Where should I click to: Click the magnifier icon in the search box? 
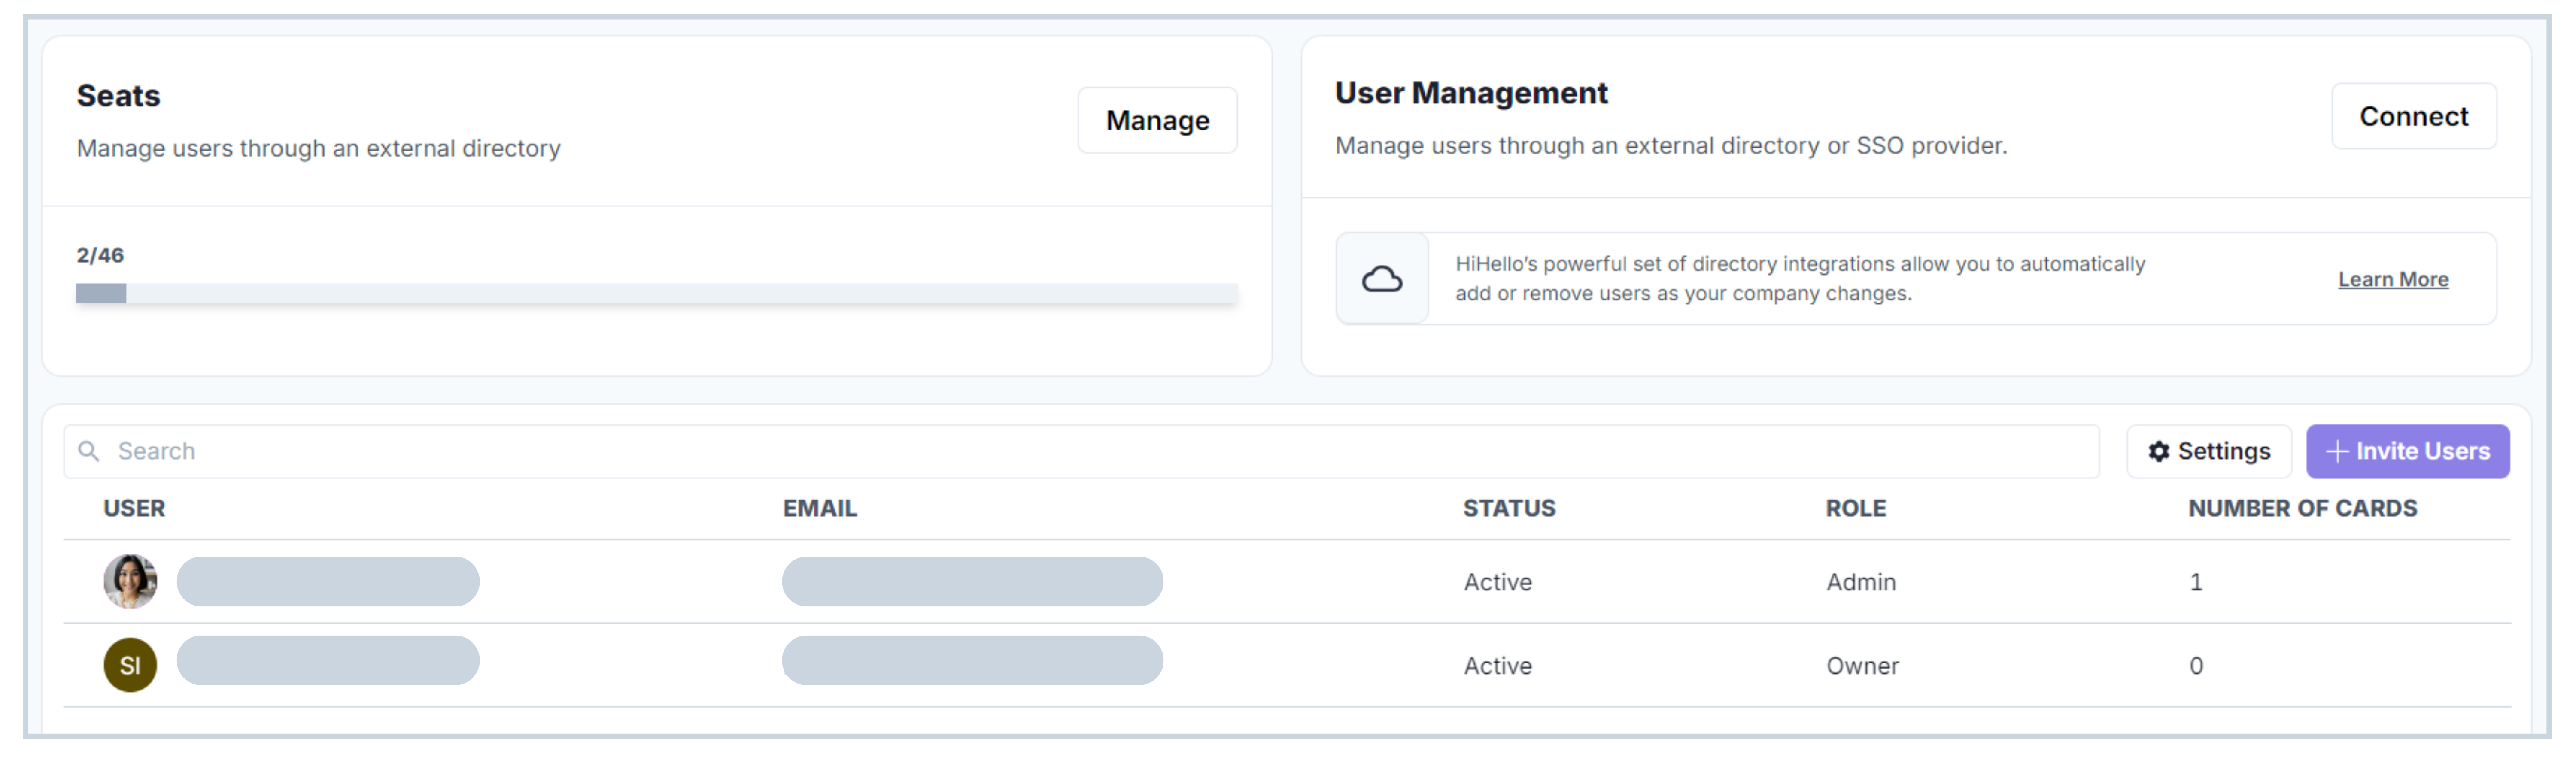click(x=89, y=451)
